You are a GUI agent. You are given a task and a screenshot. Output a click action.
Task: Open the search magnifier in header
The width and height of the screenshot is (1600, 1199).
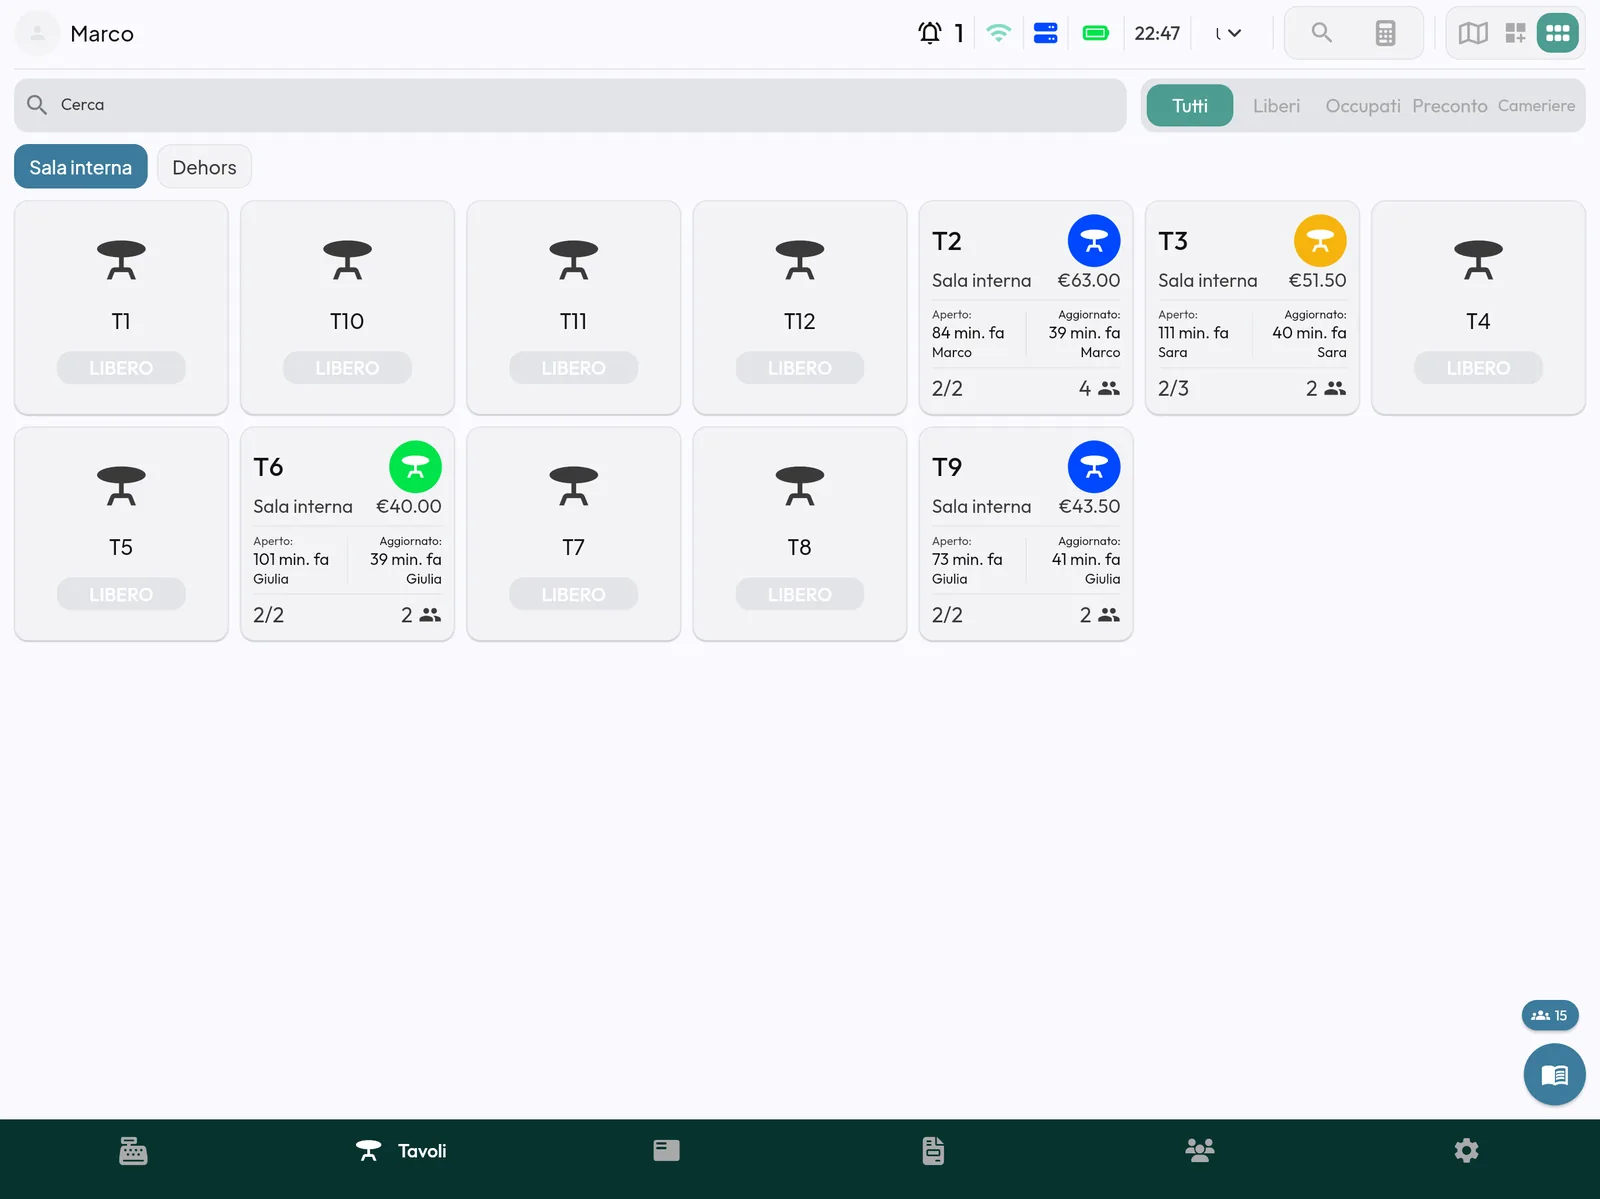click(1322, 33)
